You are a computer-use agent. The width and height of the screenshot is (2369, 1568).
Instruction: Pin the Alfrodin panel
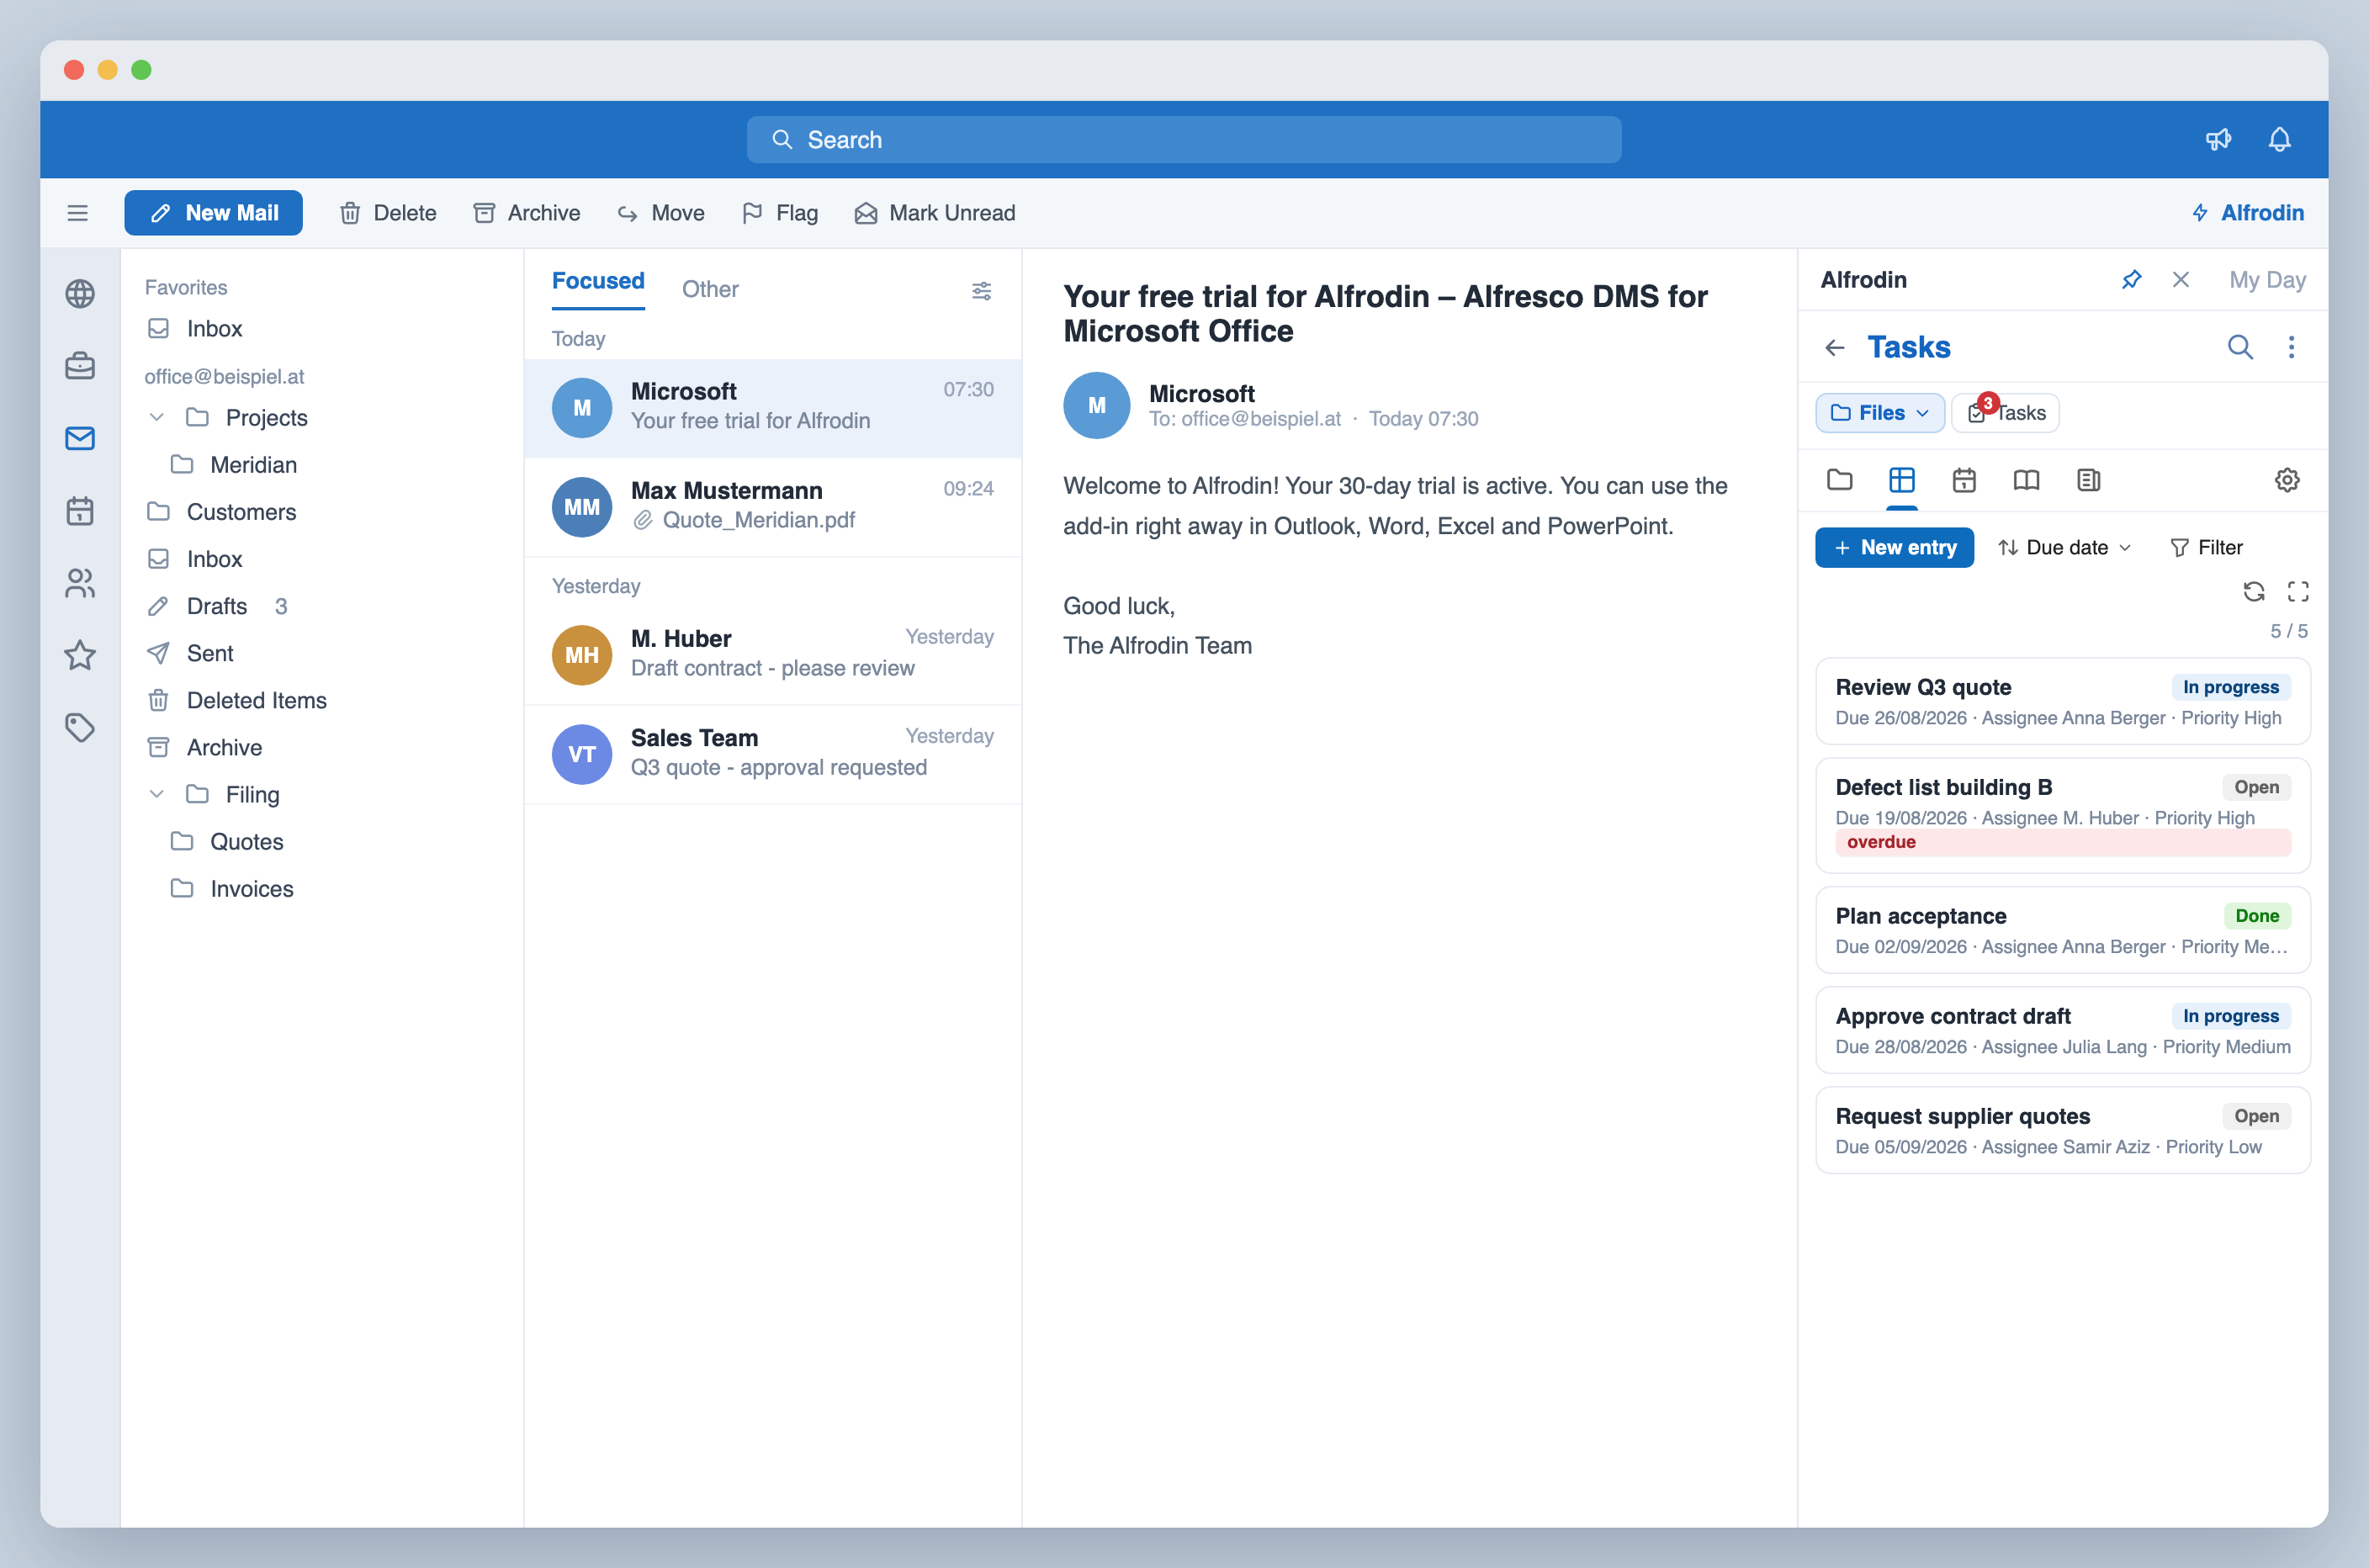click(2132, 280)
